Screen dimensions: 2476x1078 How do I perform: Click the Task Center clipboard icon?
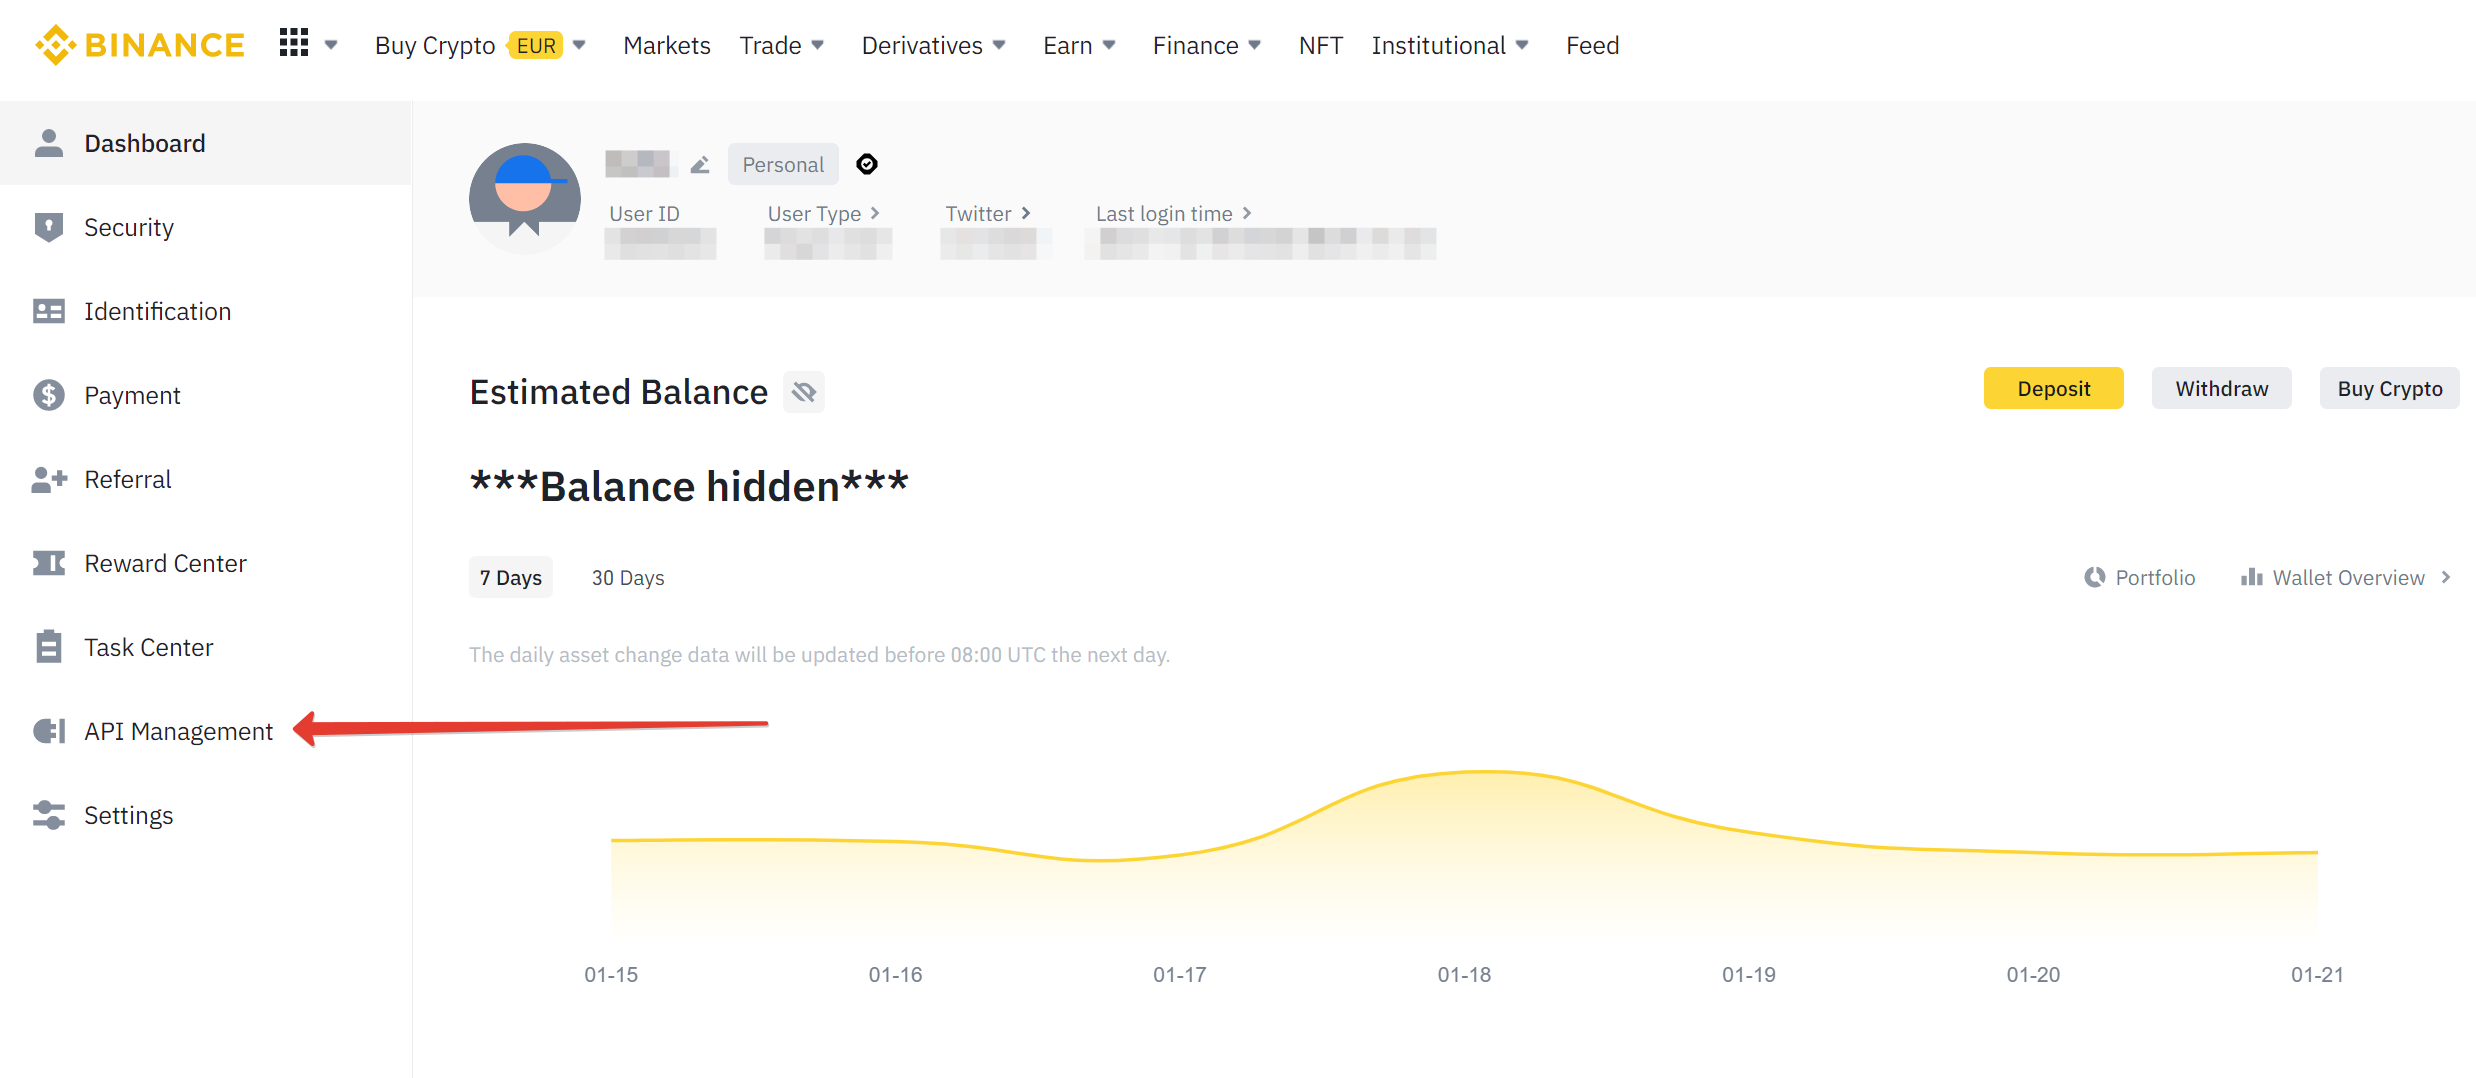pos(48,647)
